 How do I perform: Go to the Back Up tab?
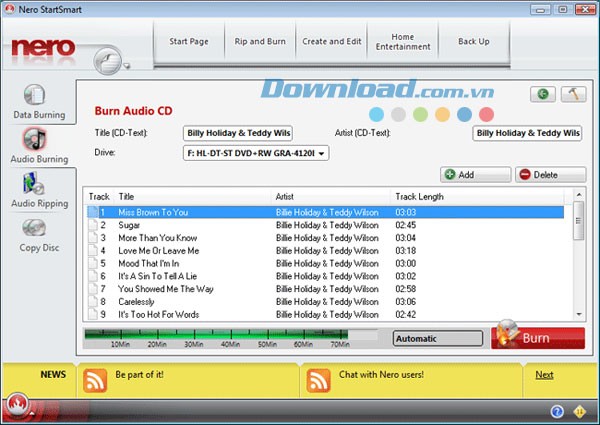473,42
